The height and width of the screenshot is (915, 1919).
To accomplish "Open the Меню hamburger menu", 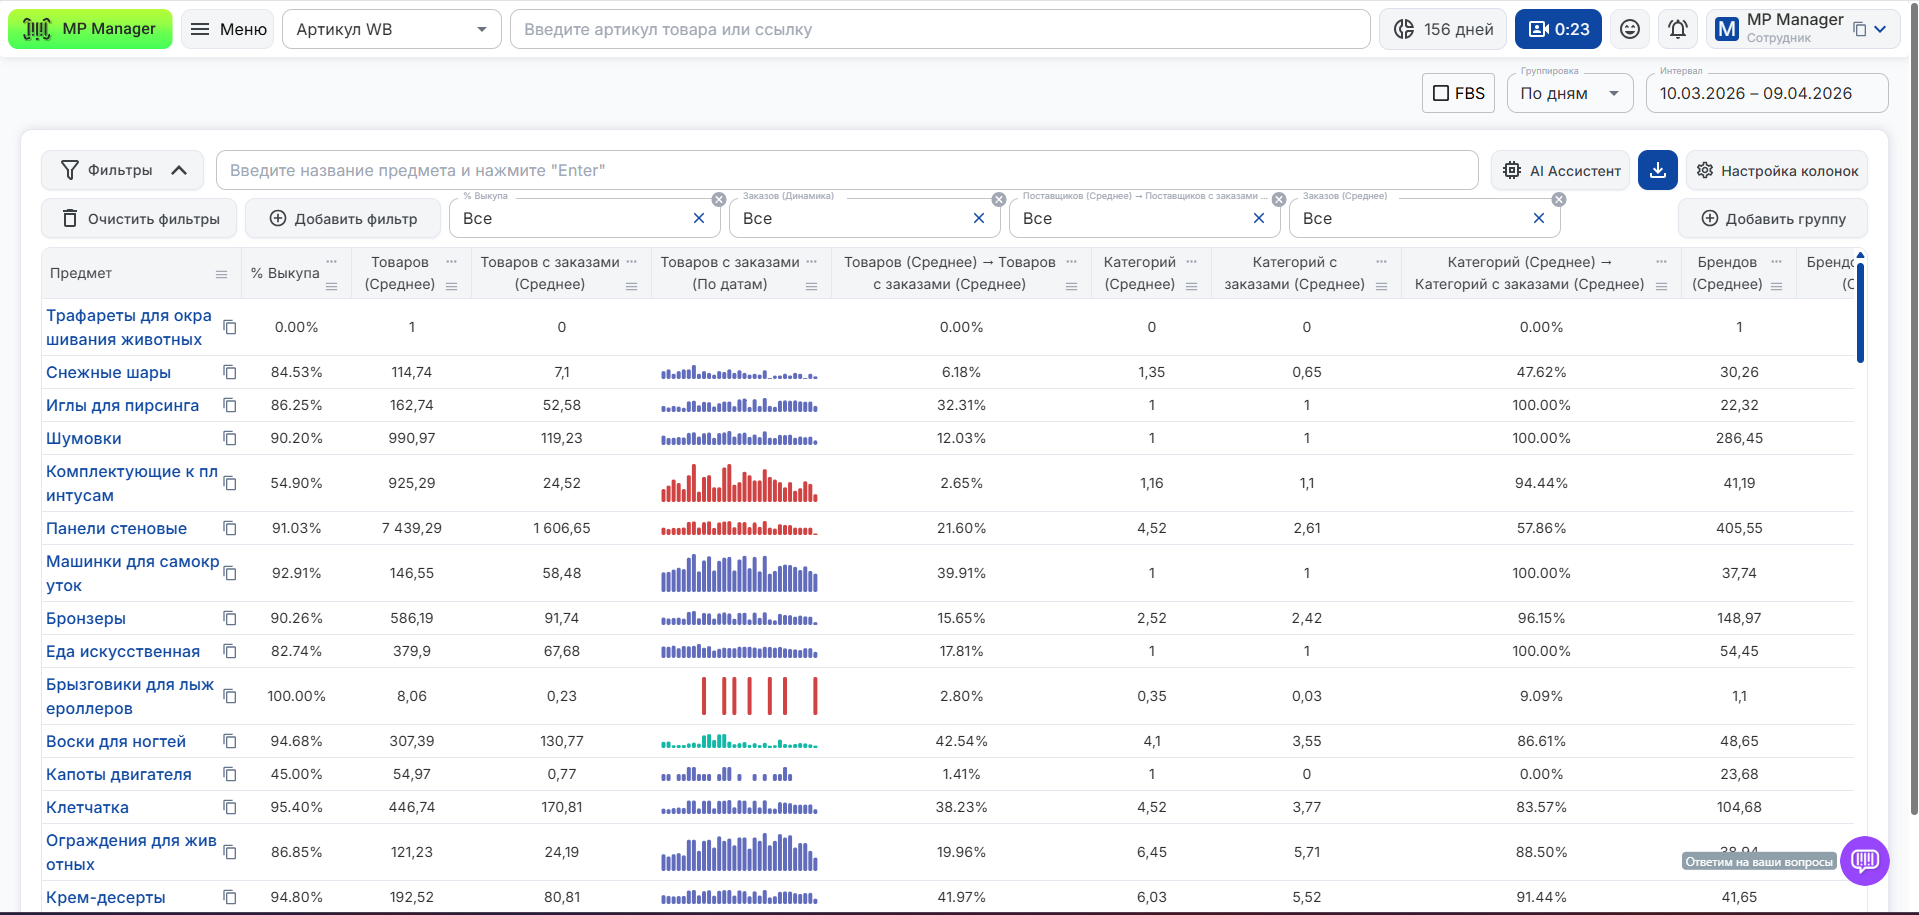I will point(228,29).
